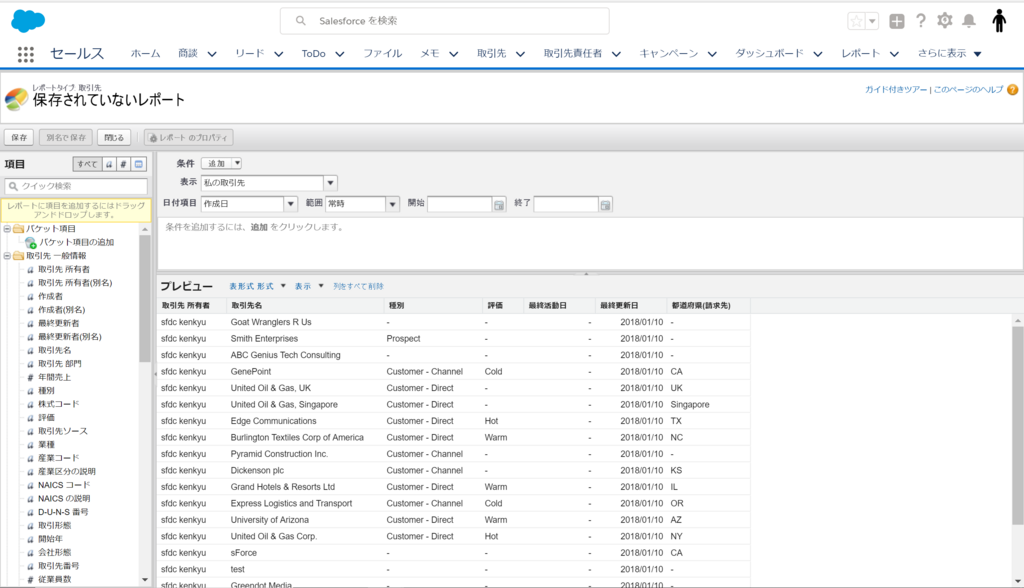1024x588 pixels.
Task: Click the preview vertical scrollbar
Action: coord(1017,426)
